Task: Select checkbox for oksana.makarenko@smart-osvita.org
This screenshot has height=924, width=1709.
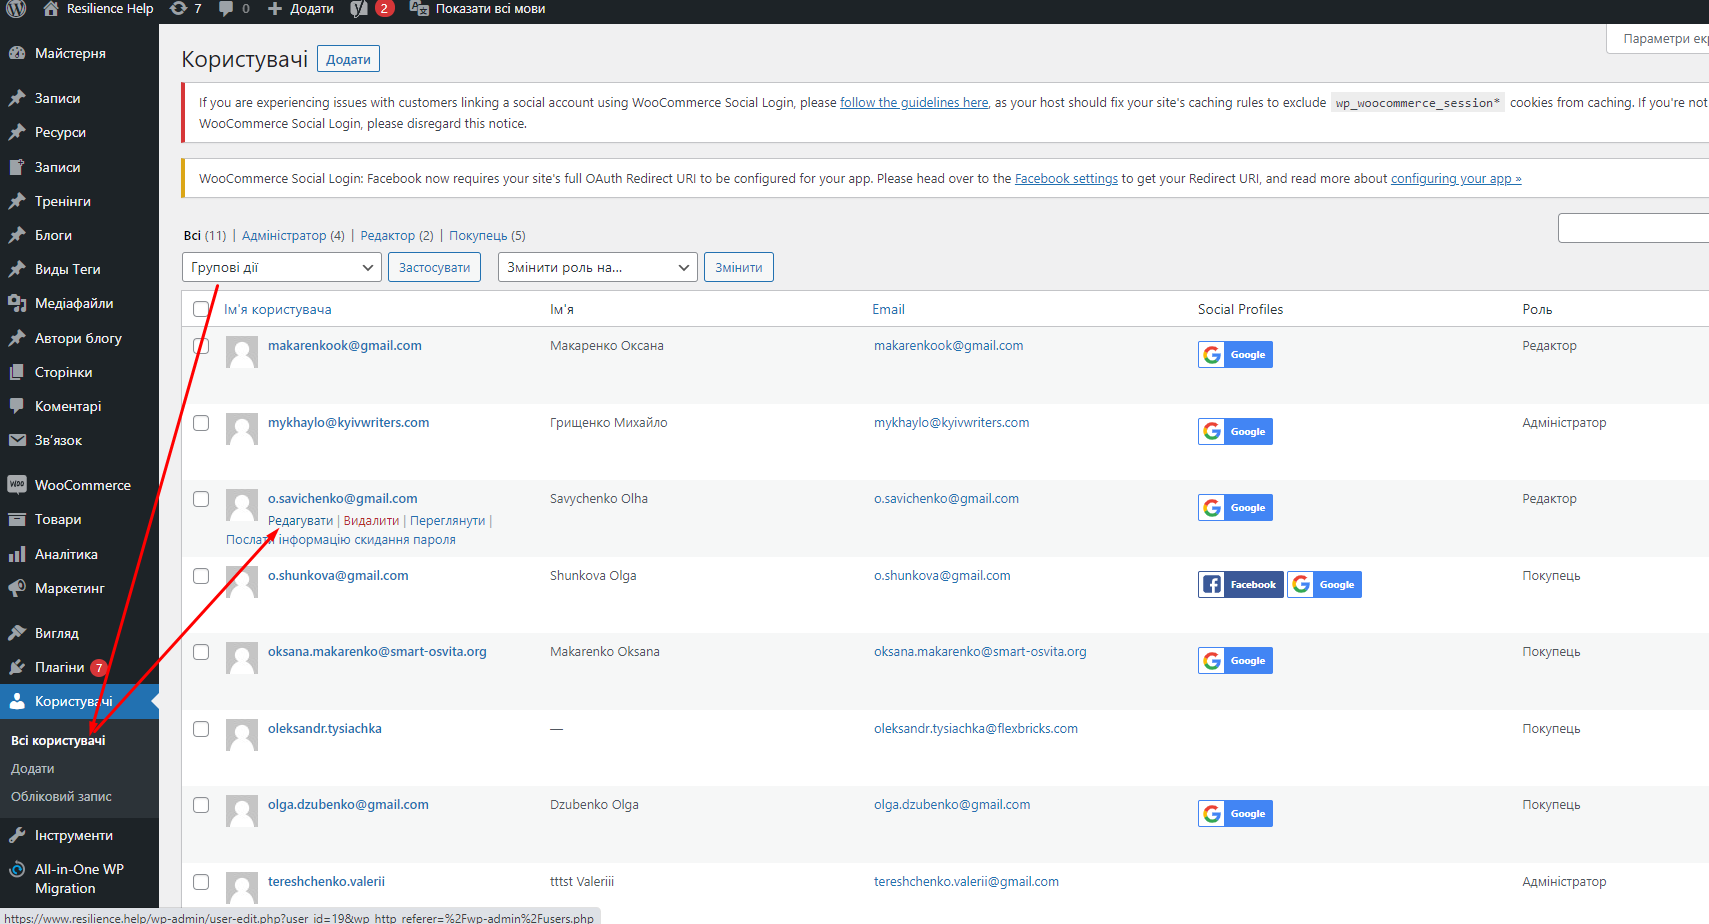Action: [201, 652]
